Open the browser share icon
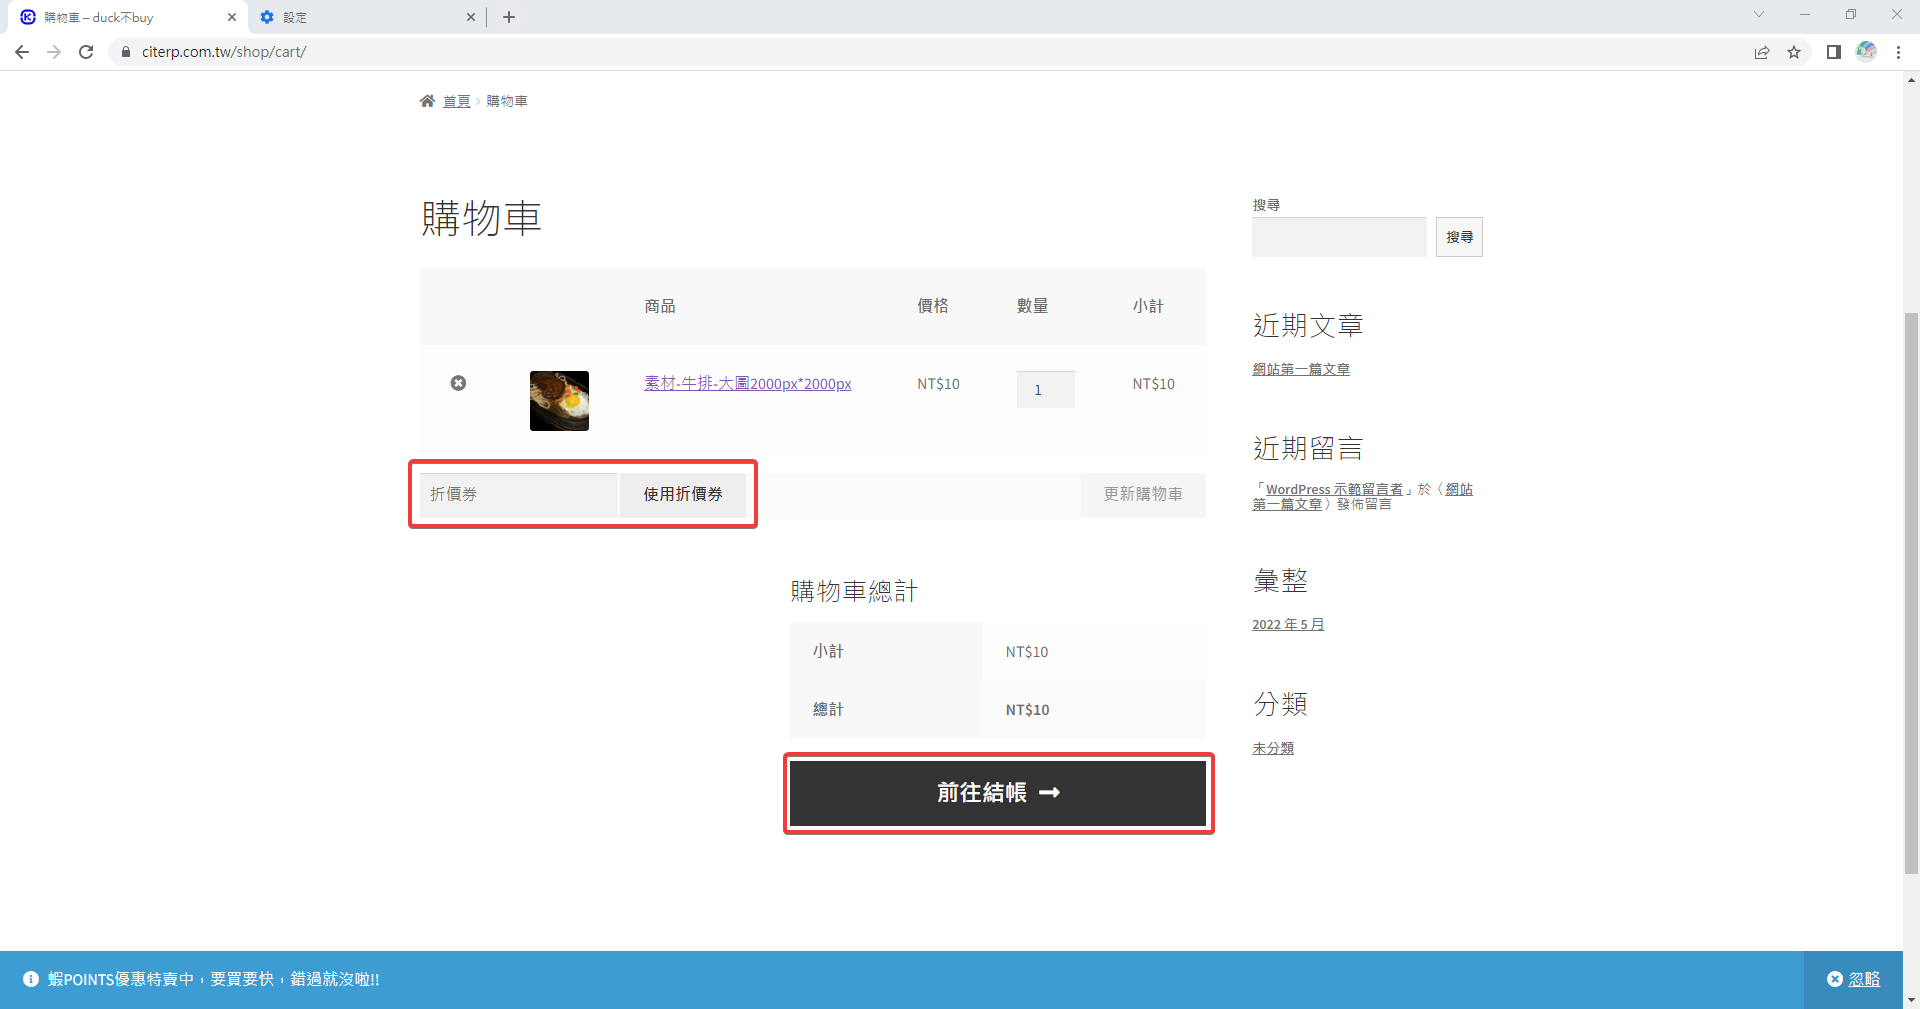The width and height of the screenshot is (1920, 1009). tap(1762, 52)
